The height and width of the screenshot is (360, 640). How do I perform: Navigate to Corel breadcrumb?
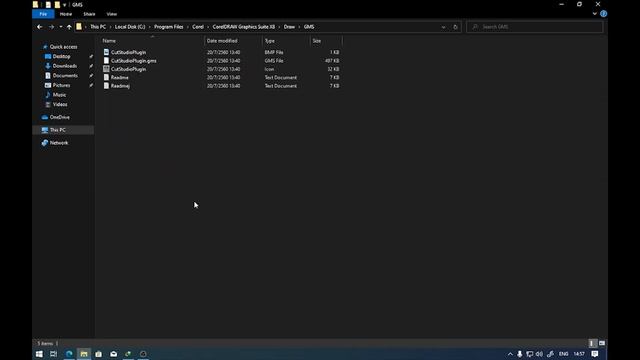pos(198,27)
